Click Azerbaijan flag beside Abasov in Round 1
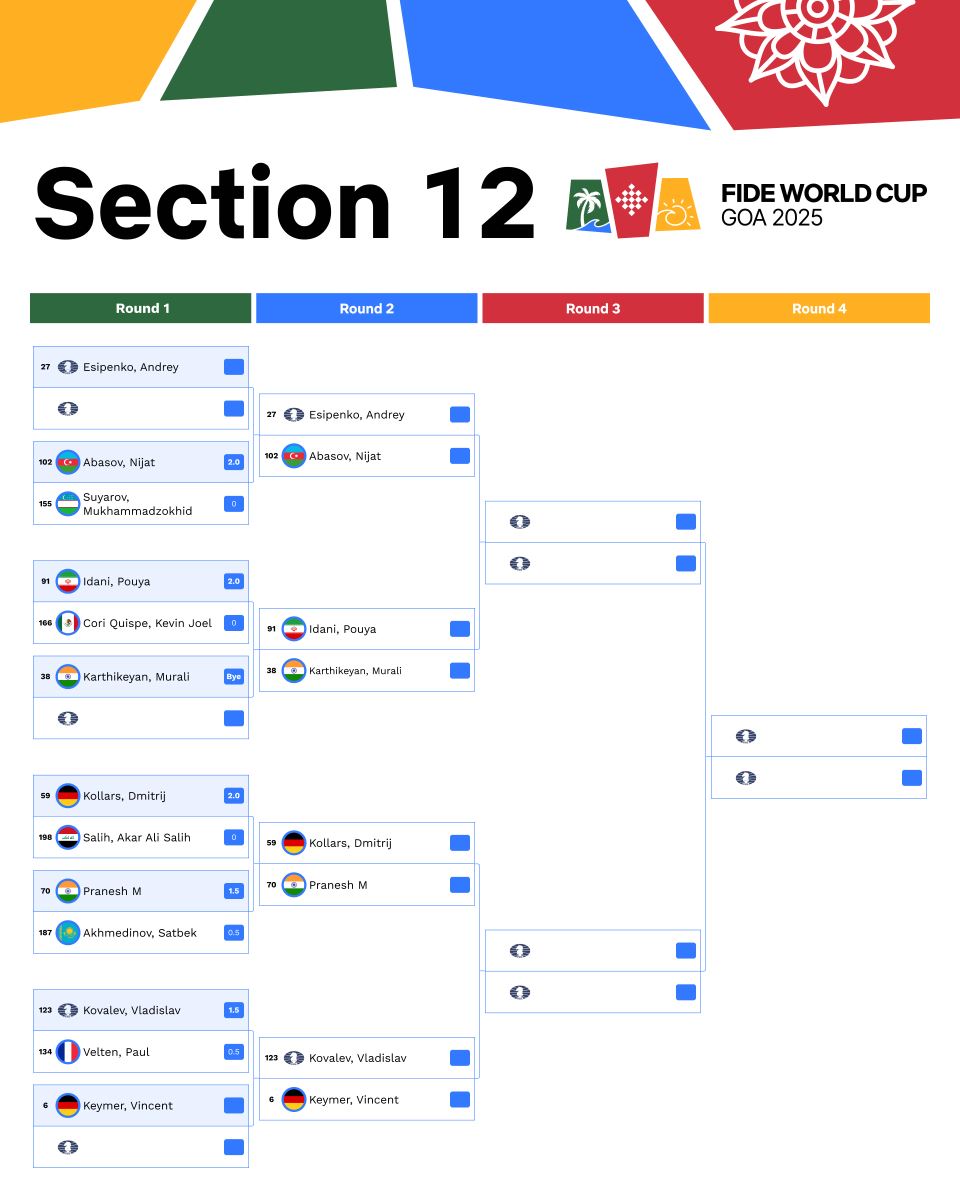The width and height of the screenshot is (960, 1200). [68, 462]
